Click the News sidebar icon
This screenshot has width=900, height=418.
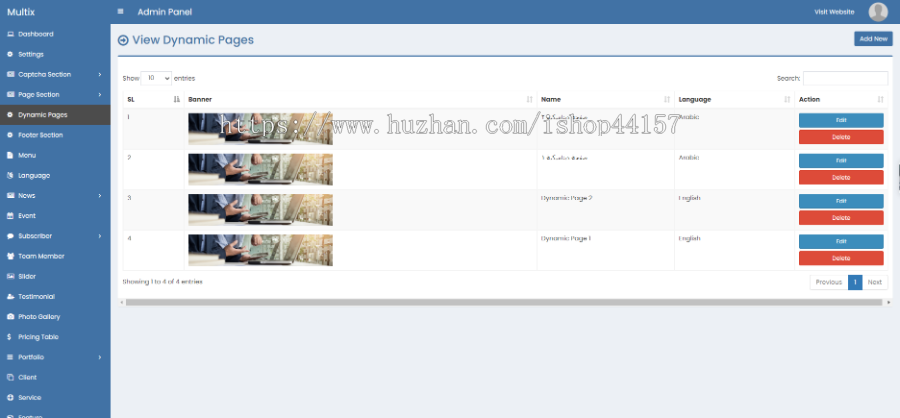(x=10, y=195)
